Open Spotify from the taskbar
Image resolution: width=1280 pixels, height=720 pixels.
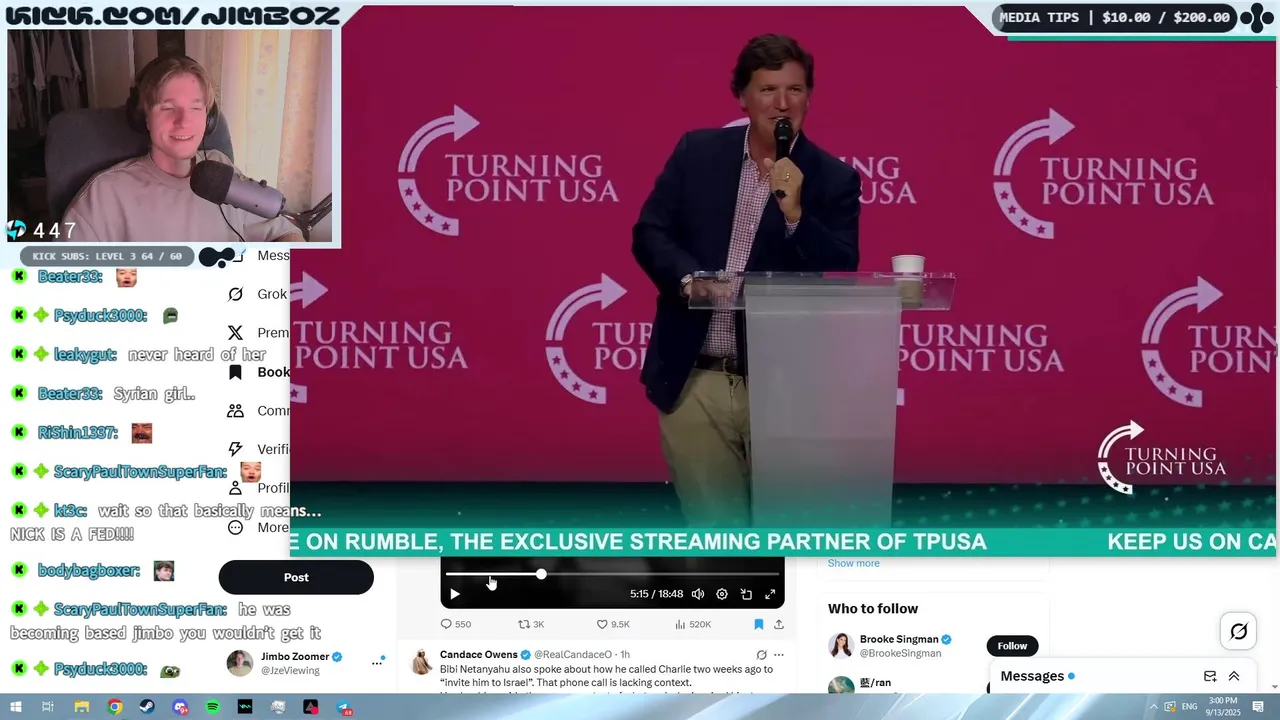tap(213, 707)
